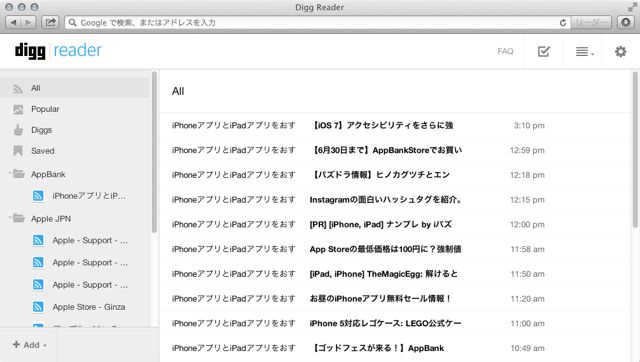Click the mark all as read icon
640x362 pixels.
[x=544, y=51]
